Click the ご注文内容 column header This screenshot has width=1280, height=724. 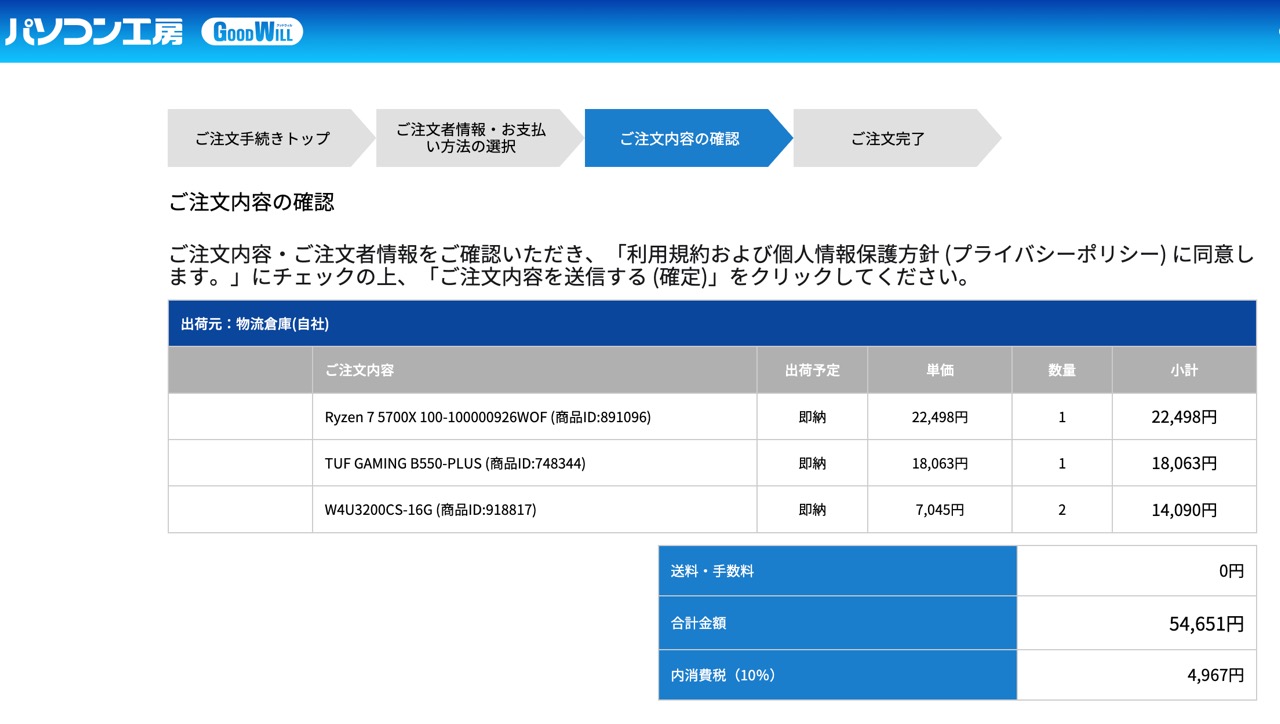point(534,370)
